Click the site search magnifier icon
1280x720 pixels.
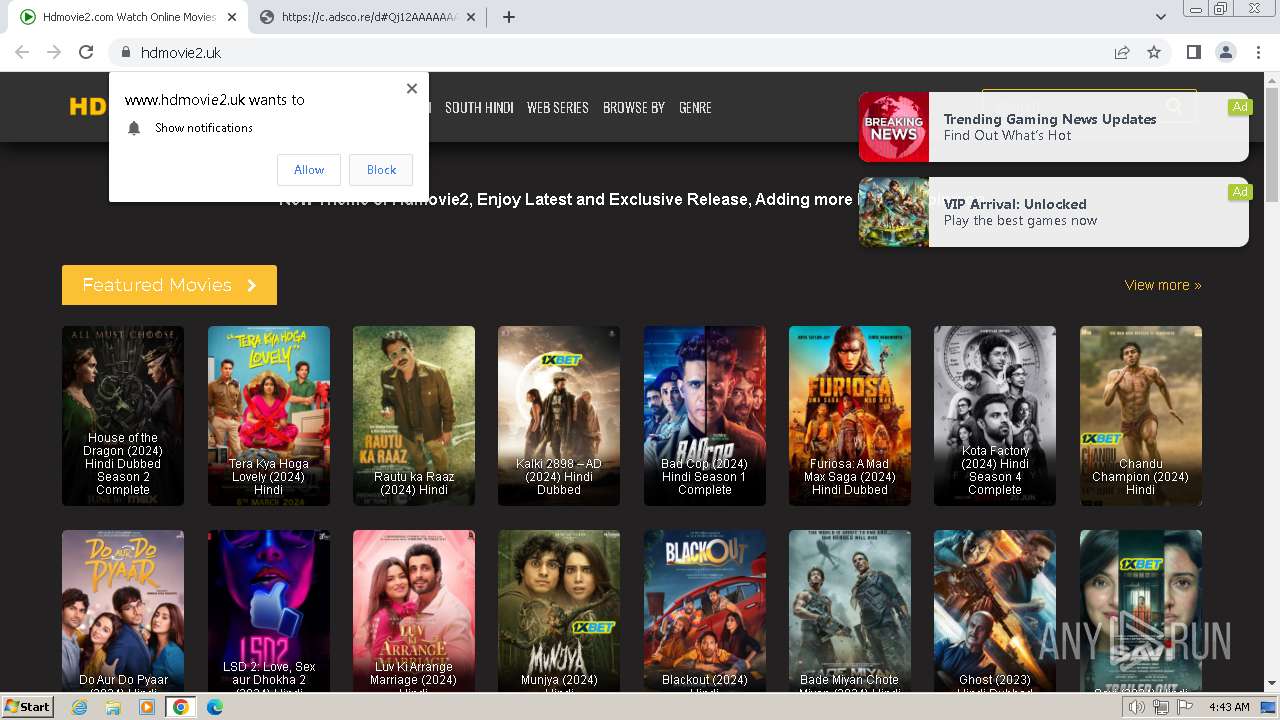point(1174,106)
